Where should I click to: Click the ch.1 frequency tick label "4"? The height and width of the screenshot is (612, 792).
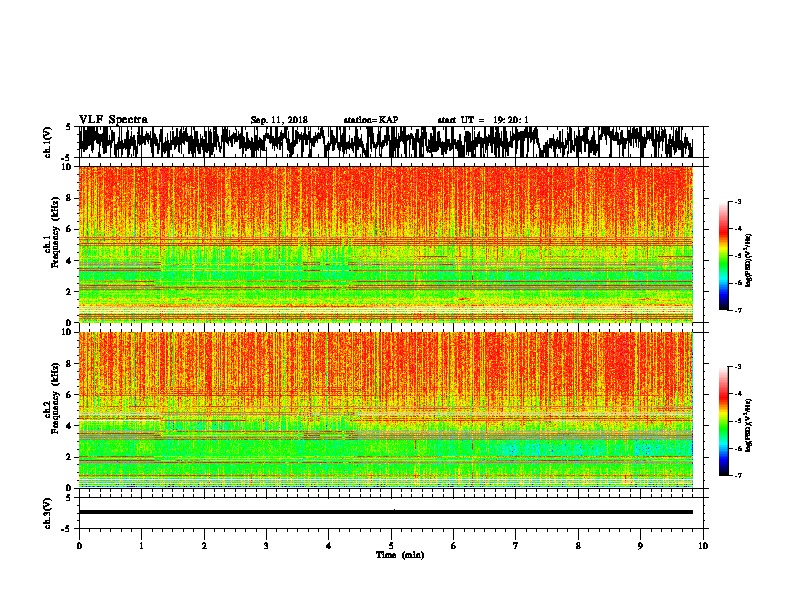pyautogui.click(x=70, y=261)
